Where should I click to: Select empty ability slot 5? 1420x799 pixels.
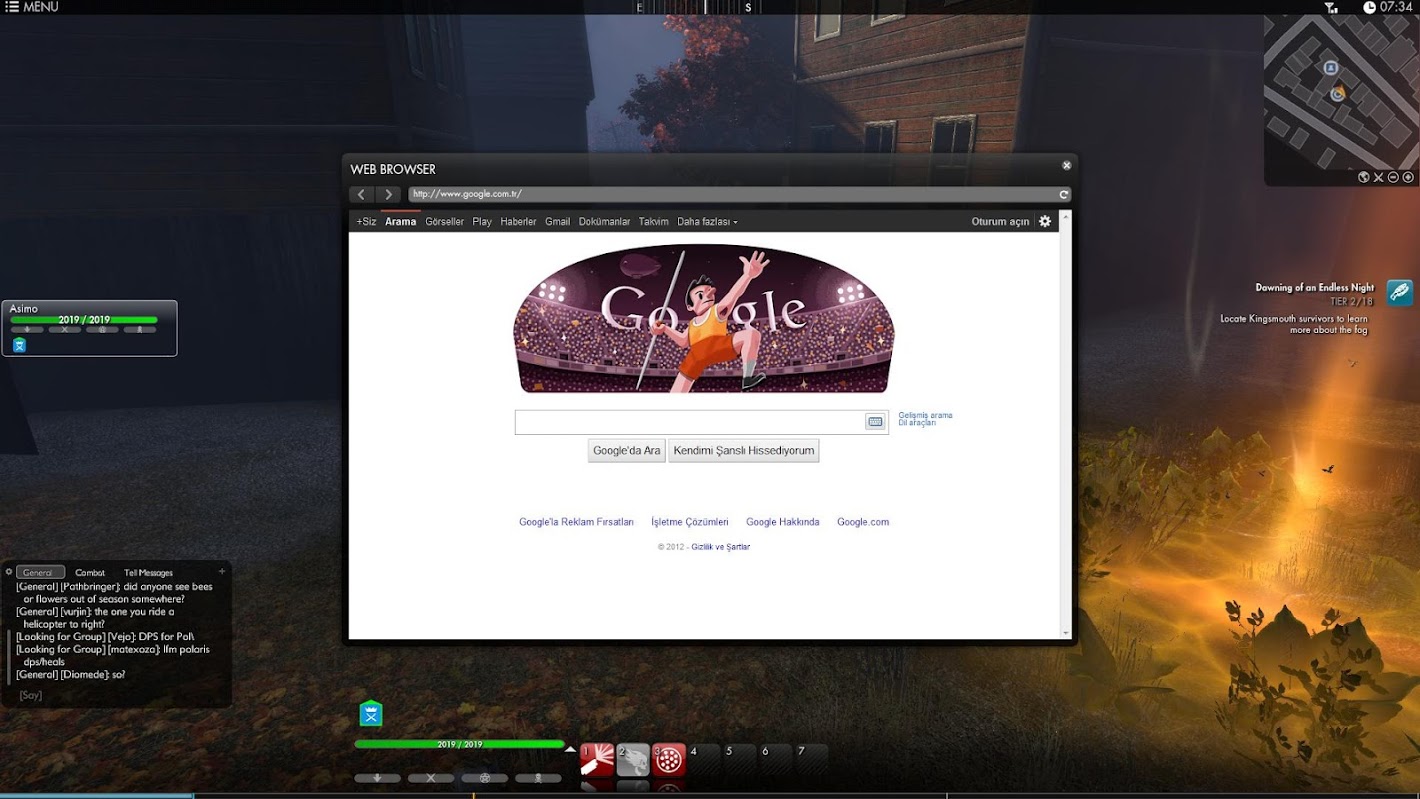click(741, 760)
